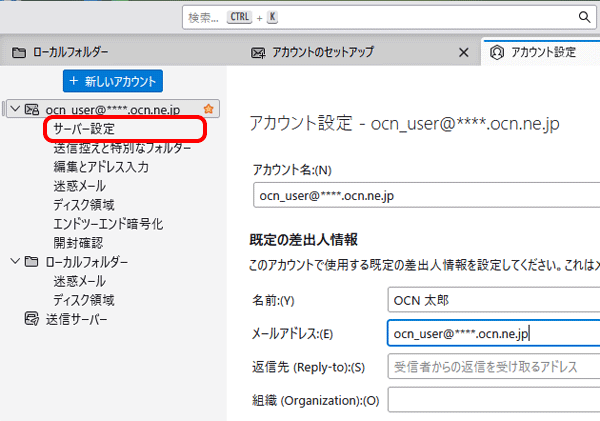
Task: Close the アカウントのセットアップ tab
Action: pos(463,52)
